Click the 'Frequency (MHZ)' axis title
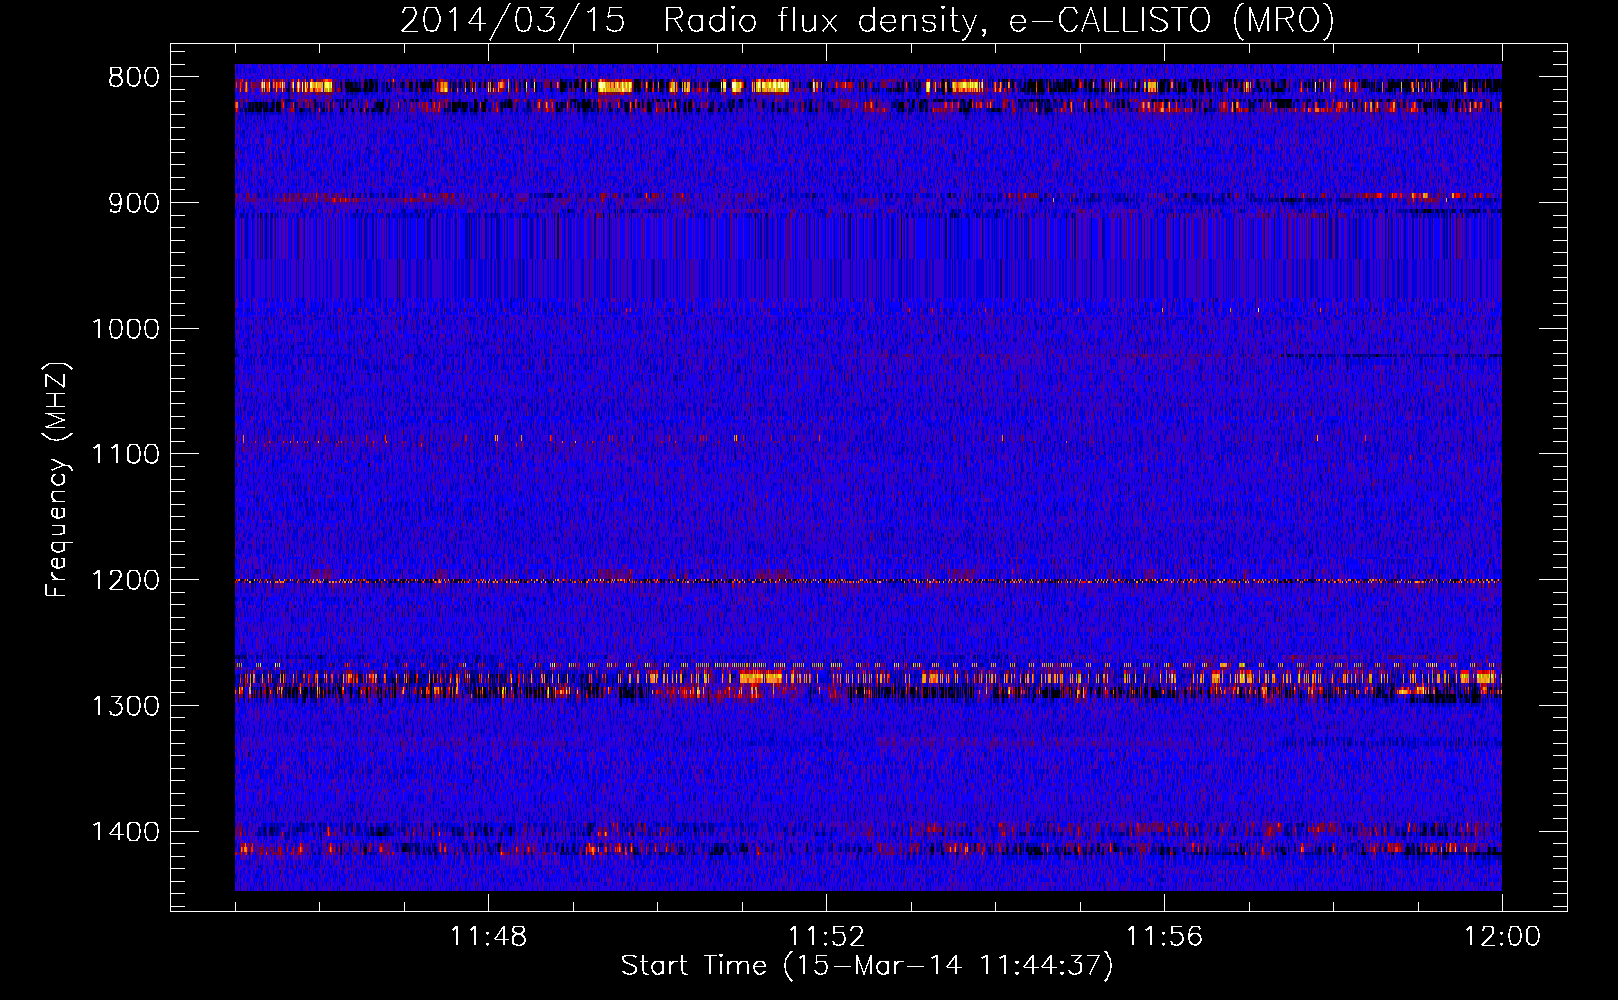The height and width of the screenshot is (1000, 1618). pos(57,480)
